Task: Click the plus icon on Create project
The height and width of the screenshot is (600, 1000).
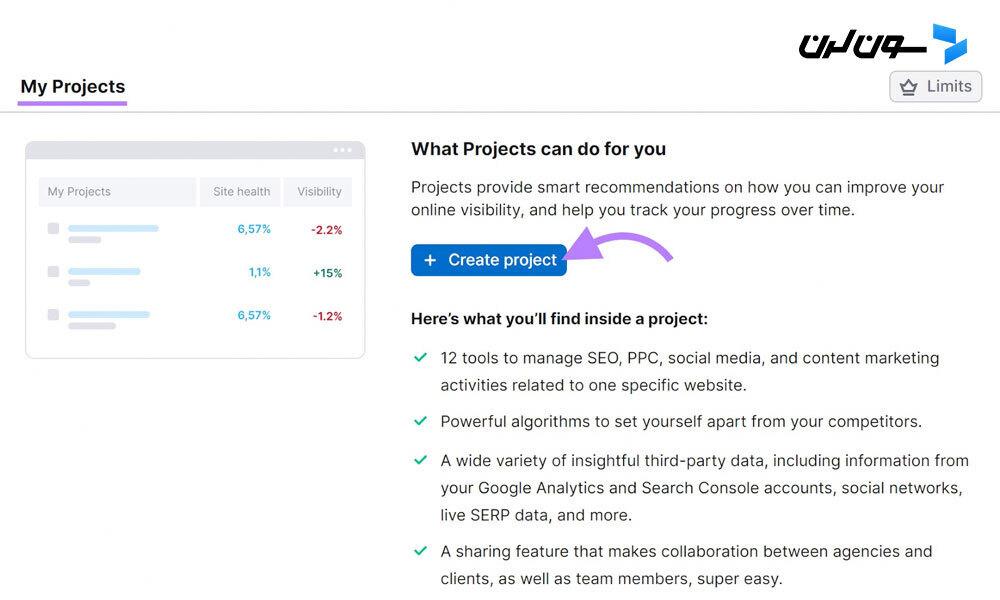Action: coord(430,260)
